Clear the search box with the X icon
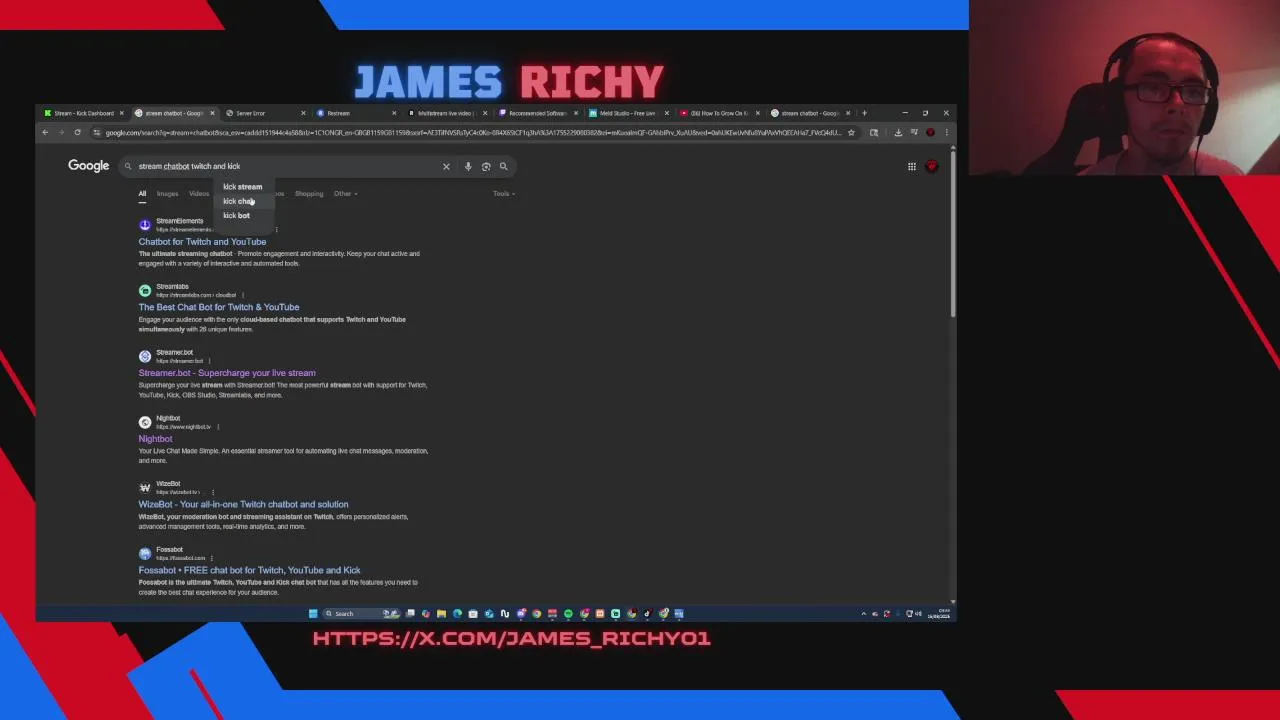The width and height of the screenshot is (1280, 720). pos(446,166)
